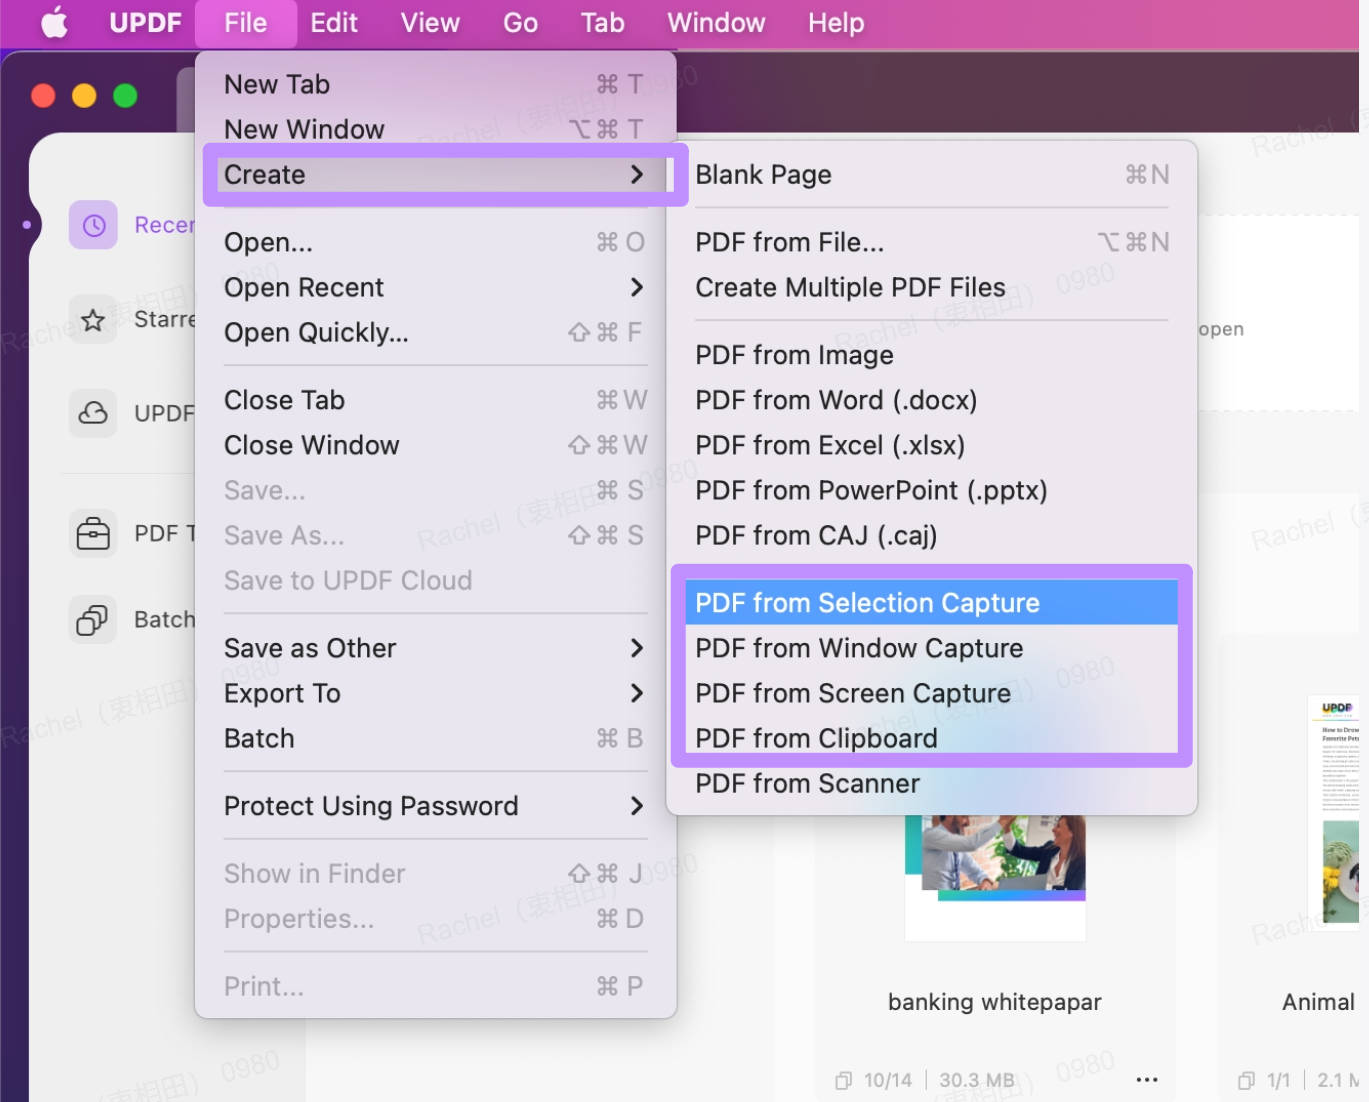
Task: Open the Apple menu icon
Action: 55,22
